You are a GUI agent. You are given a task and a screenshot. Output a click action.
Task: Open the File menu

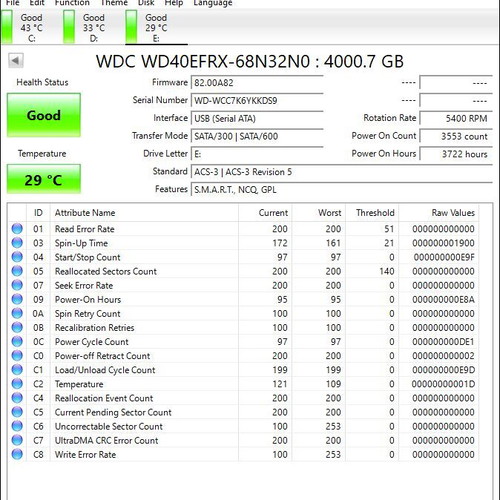tap(13, 3)
